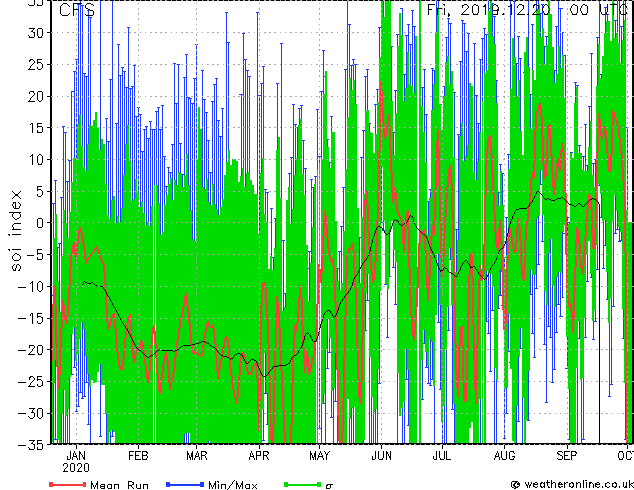
Task: Click the y-axis value 5
Action: click(40, 191)
